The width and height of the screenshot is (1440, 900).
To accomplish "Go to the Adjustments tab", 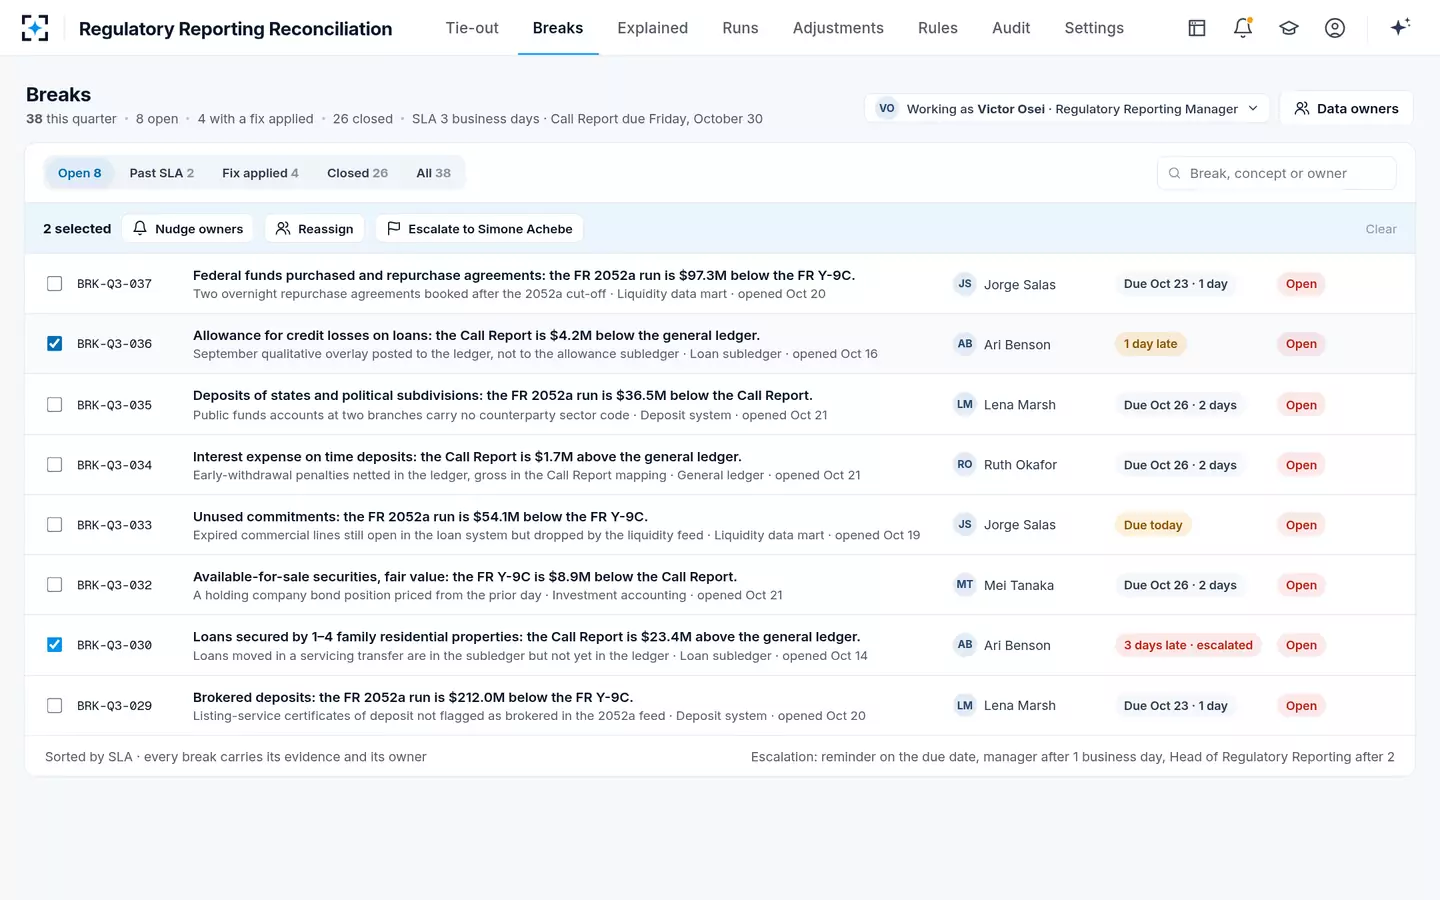I will (x=838, y=28).
